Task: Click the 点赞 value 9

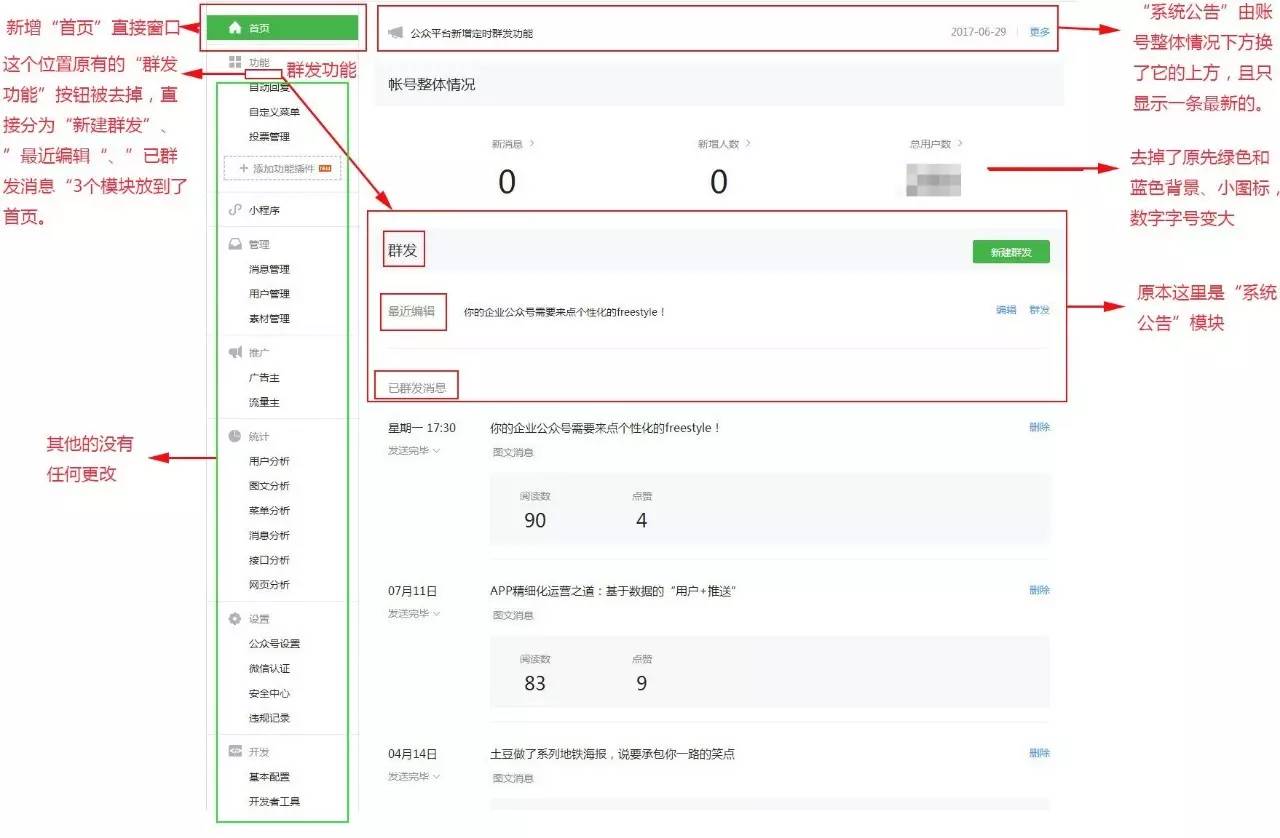Action: (x=641, y=683)
